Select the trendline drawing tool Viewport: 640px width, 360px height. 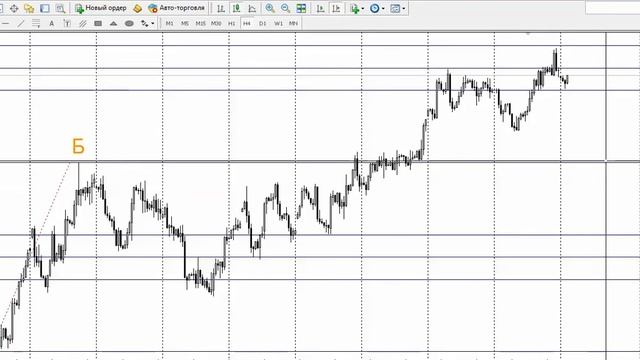click(21, 24)
